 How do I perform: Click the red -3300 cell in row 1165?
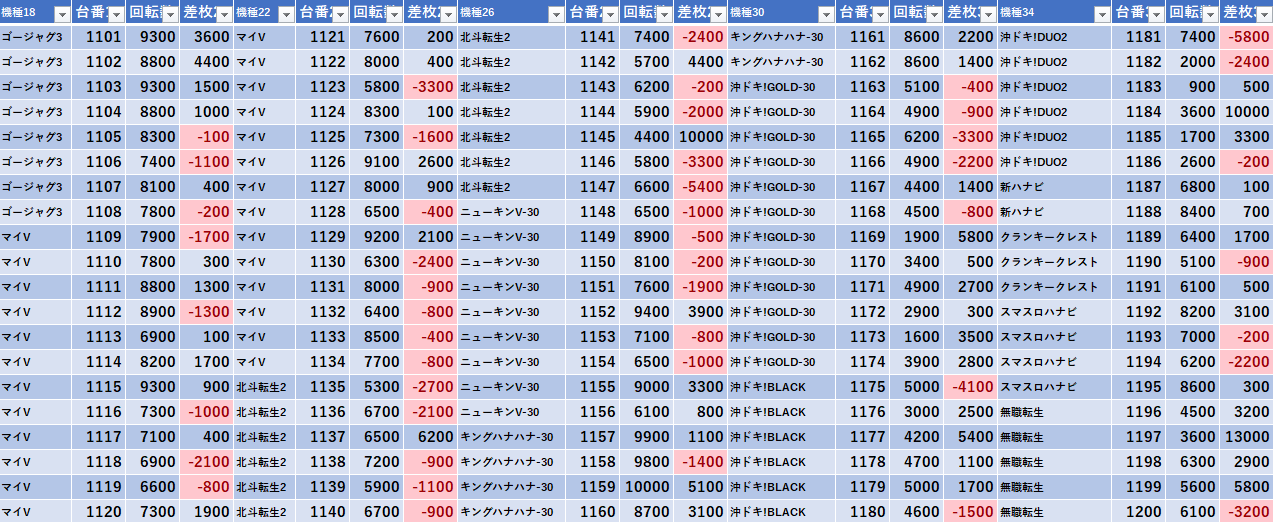pyautogui.click(x=970, y=137)
